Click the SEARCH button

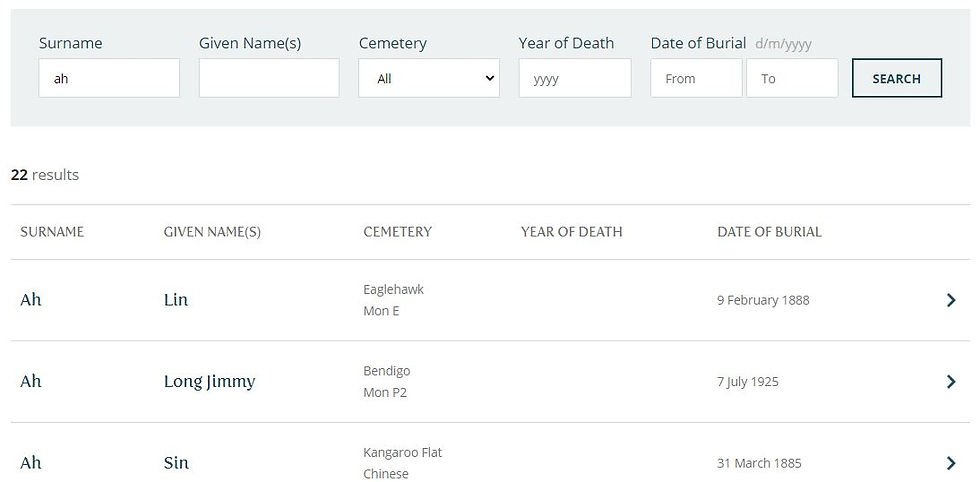click(x=896, y=78)
